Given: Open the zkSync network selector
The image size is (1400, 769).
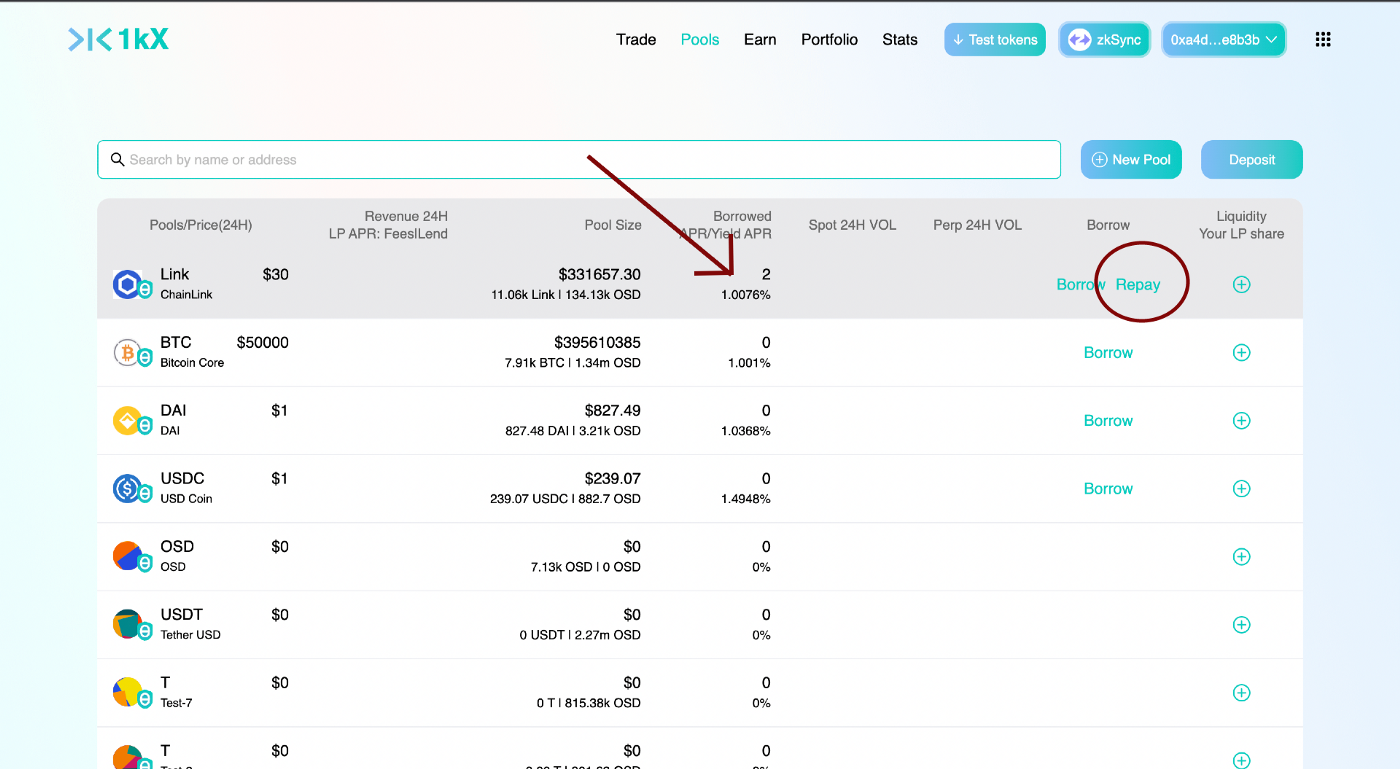Looking at the screenshot, I should [x=1104, y=40].
